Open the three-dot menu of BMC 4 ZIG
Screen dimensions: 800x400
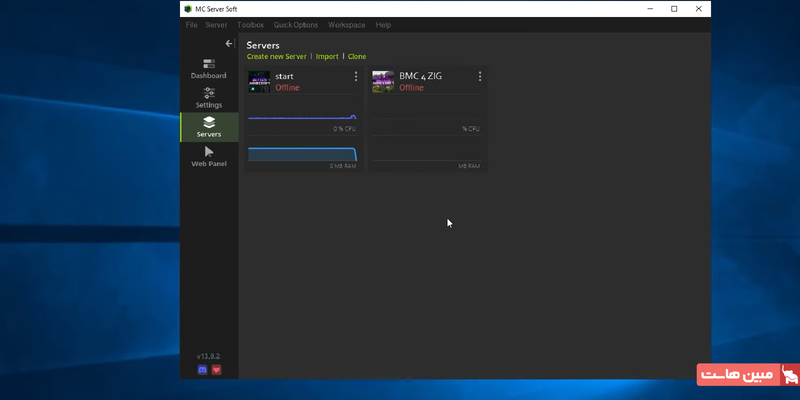[480, 77]
